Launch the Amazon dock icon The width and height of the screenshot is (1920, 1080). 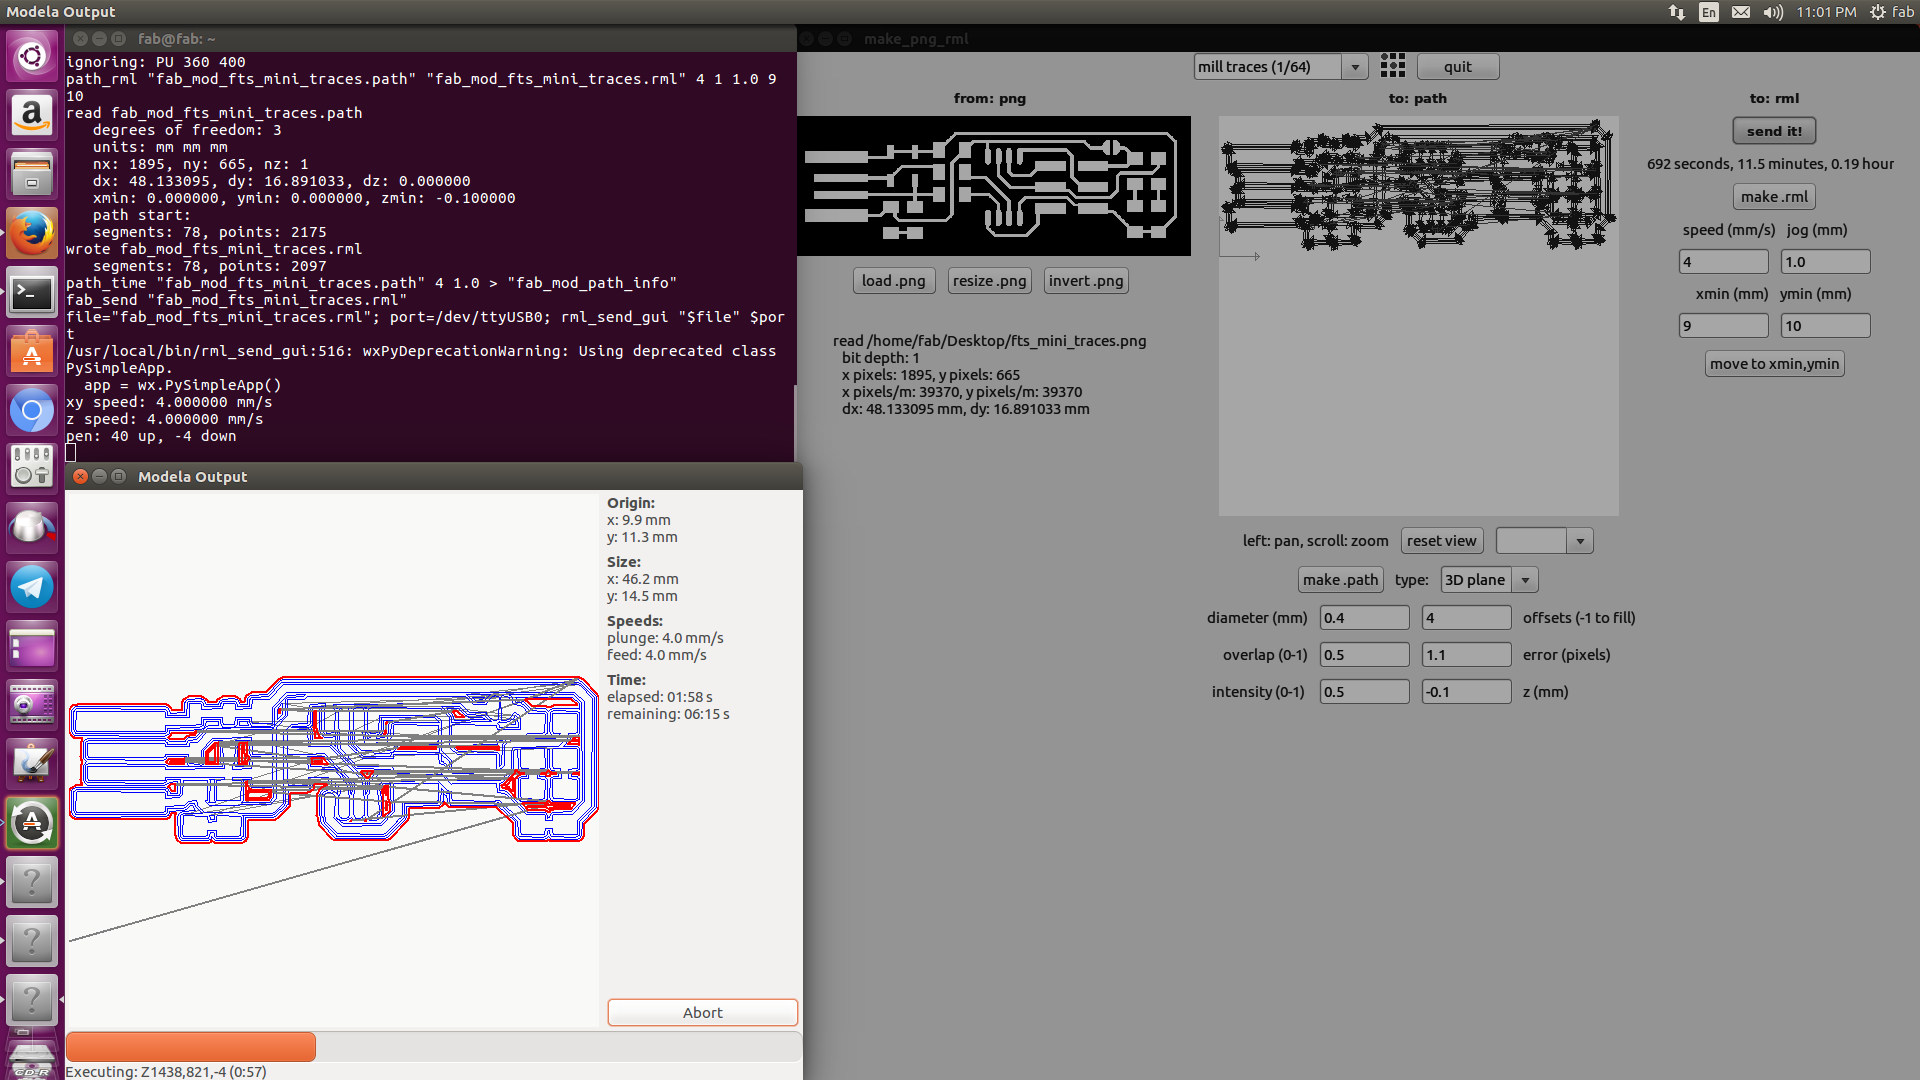click(32, 115)
